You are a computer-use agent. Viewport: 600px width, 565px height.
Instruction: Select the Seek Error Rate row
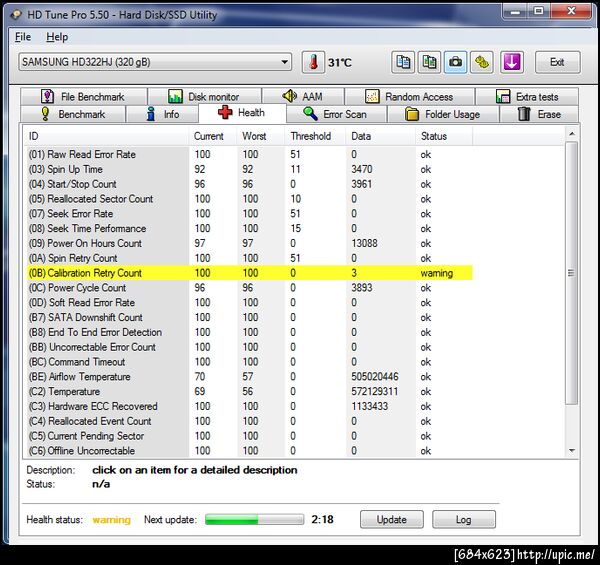[249, 214]
